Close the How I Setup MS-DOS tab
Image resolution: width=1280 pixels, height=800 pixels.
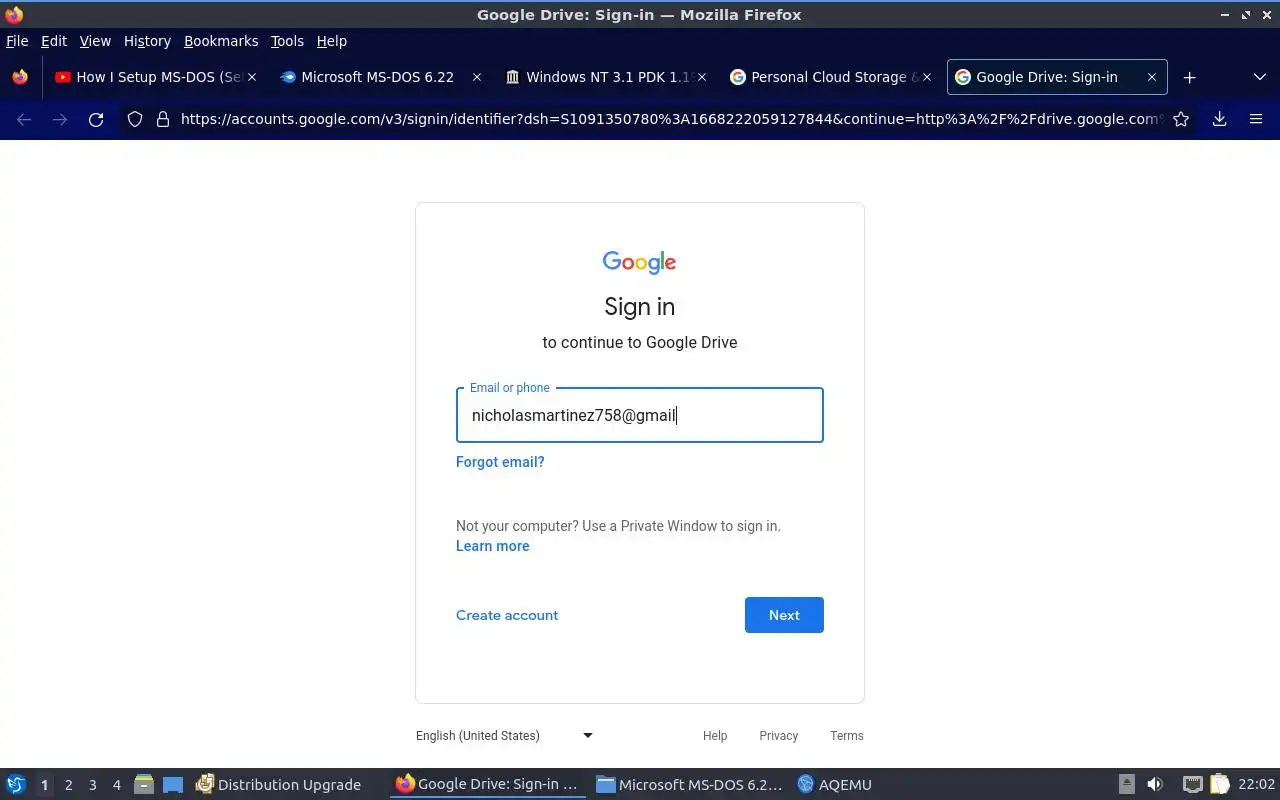252,77
